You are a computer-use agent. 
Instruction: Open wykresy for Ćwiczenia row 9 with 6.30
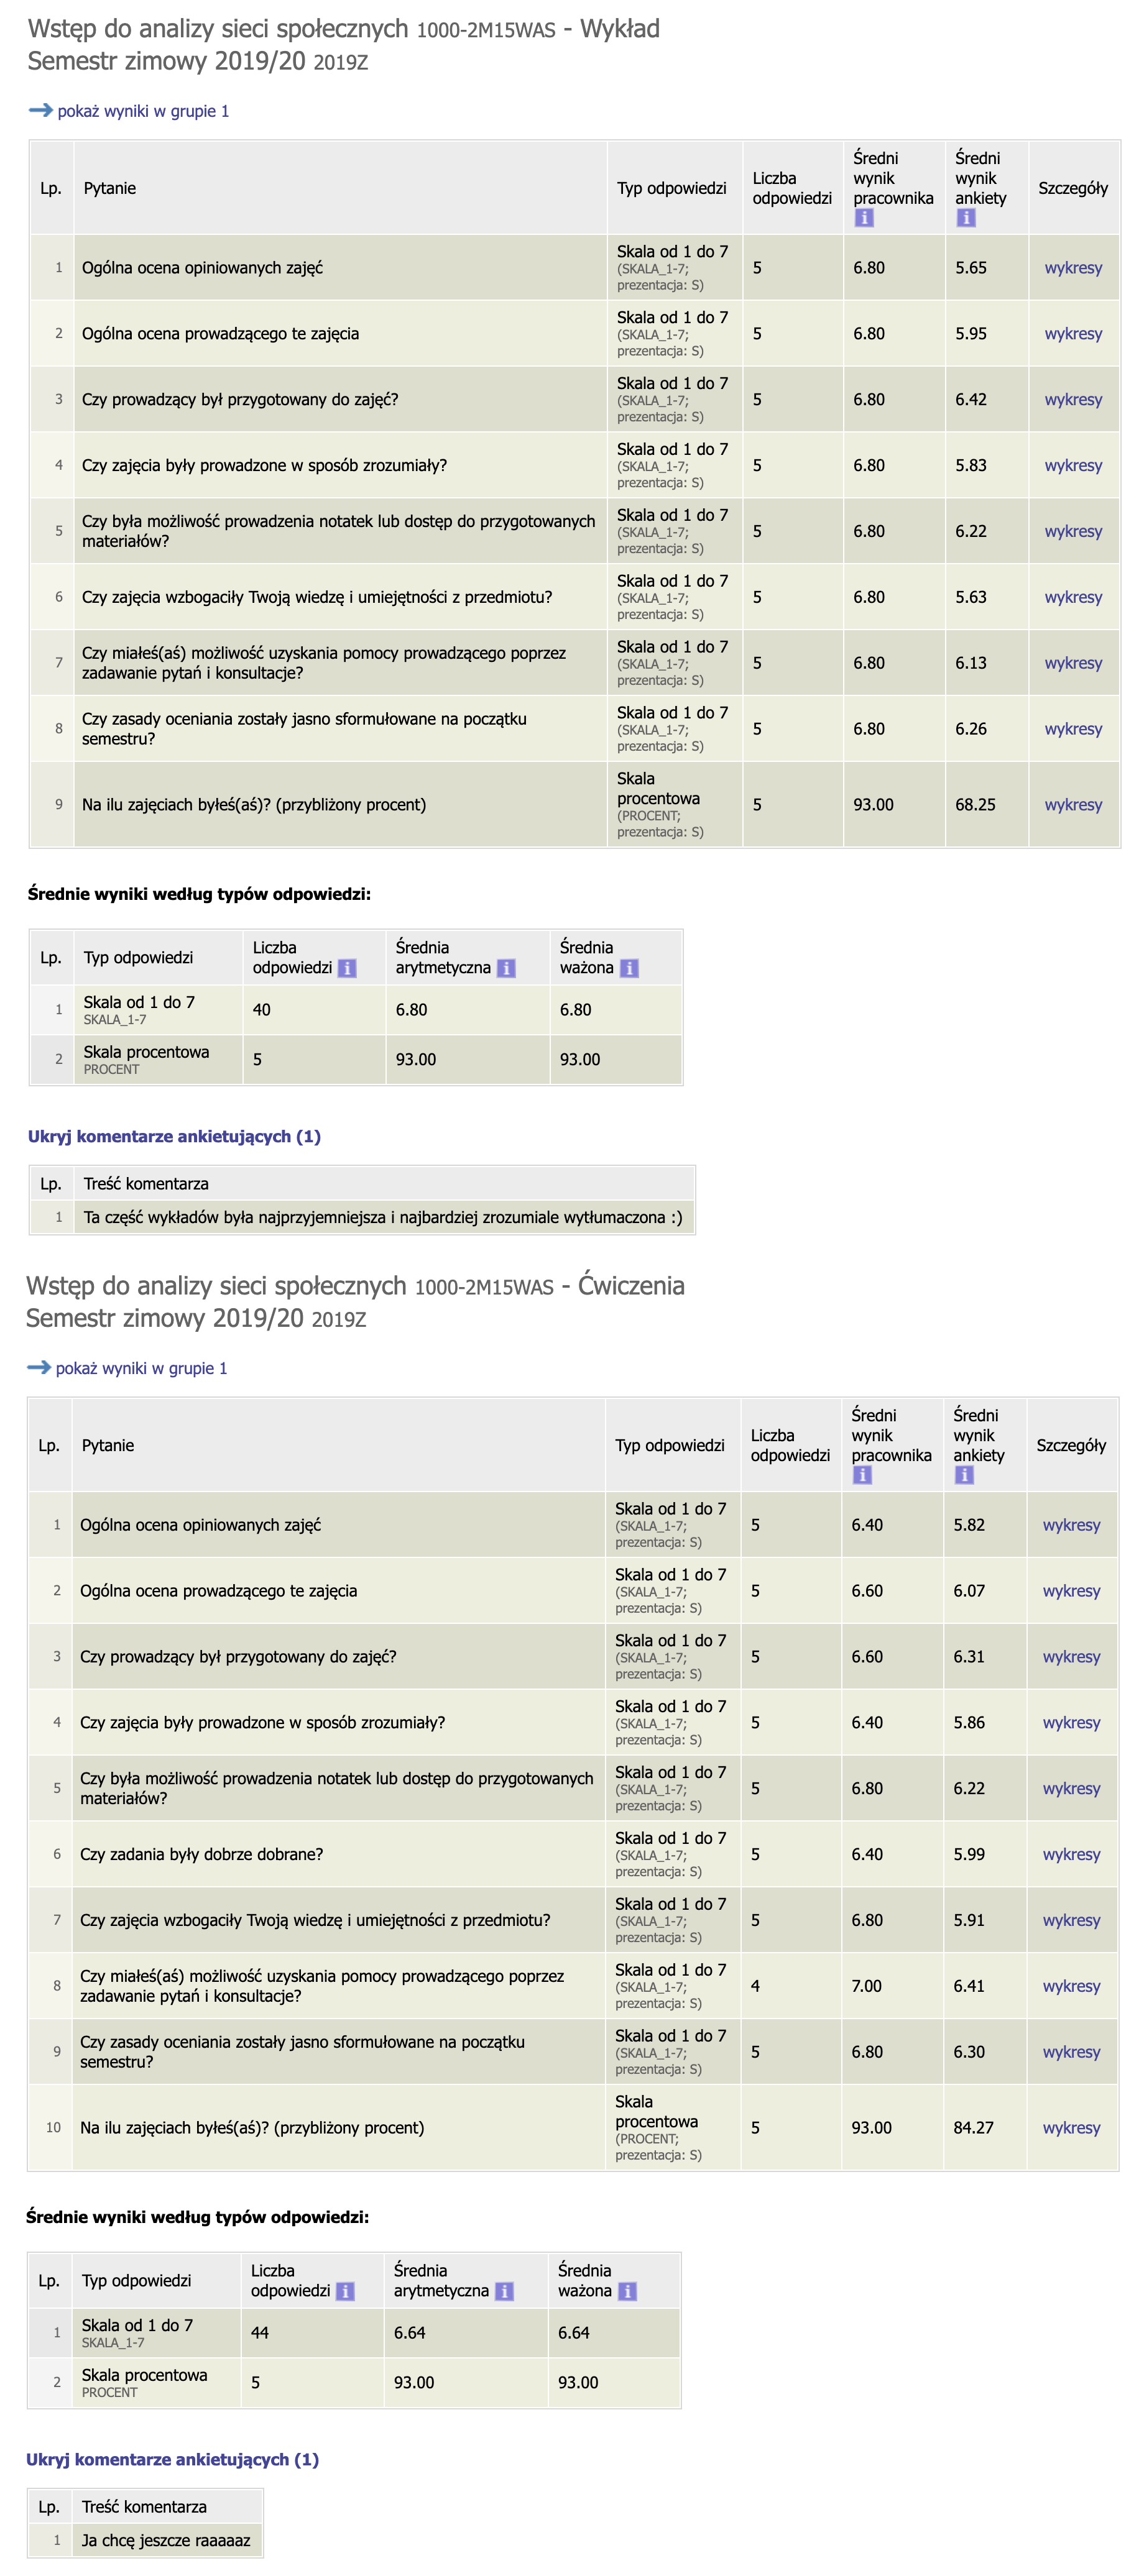pyautogui.click(x=1071, y=2053)
